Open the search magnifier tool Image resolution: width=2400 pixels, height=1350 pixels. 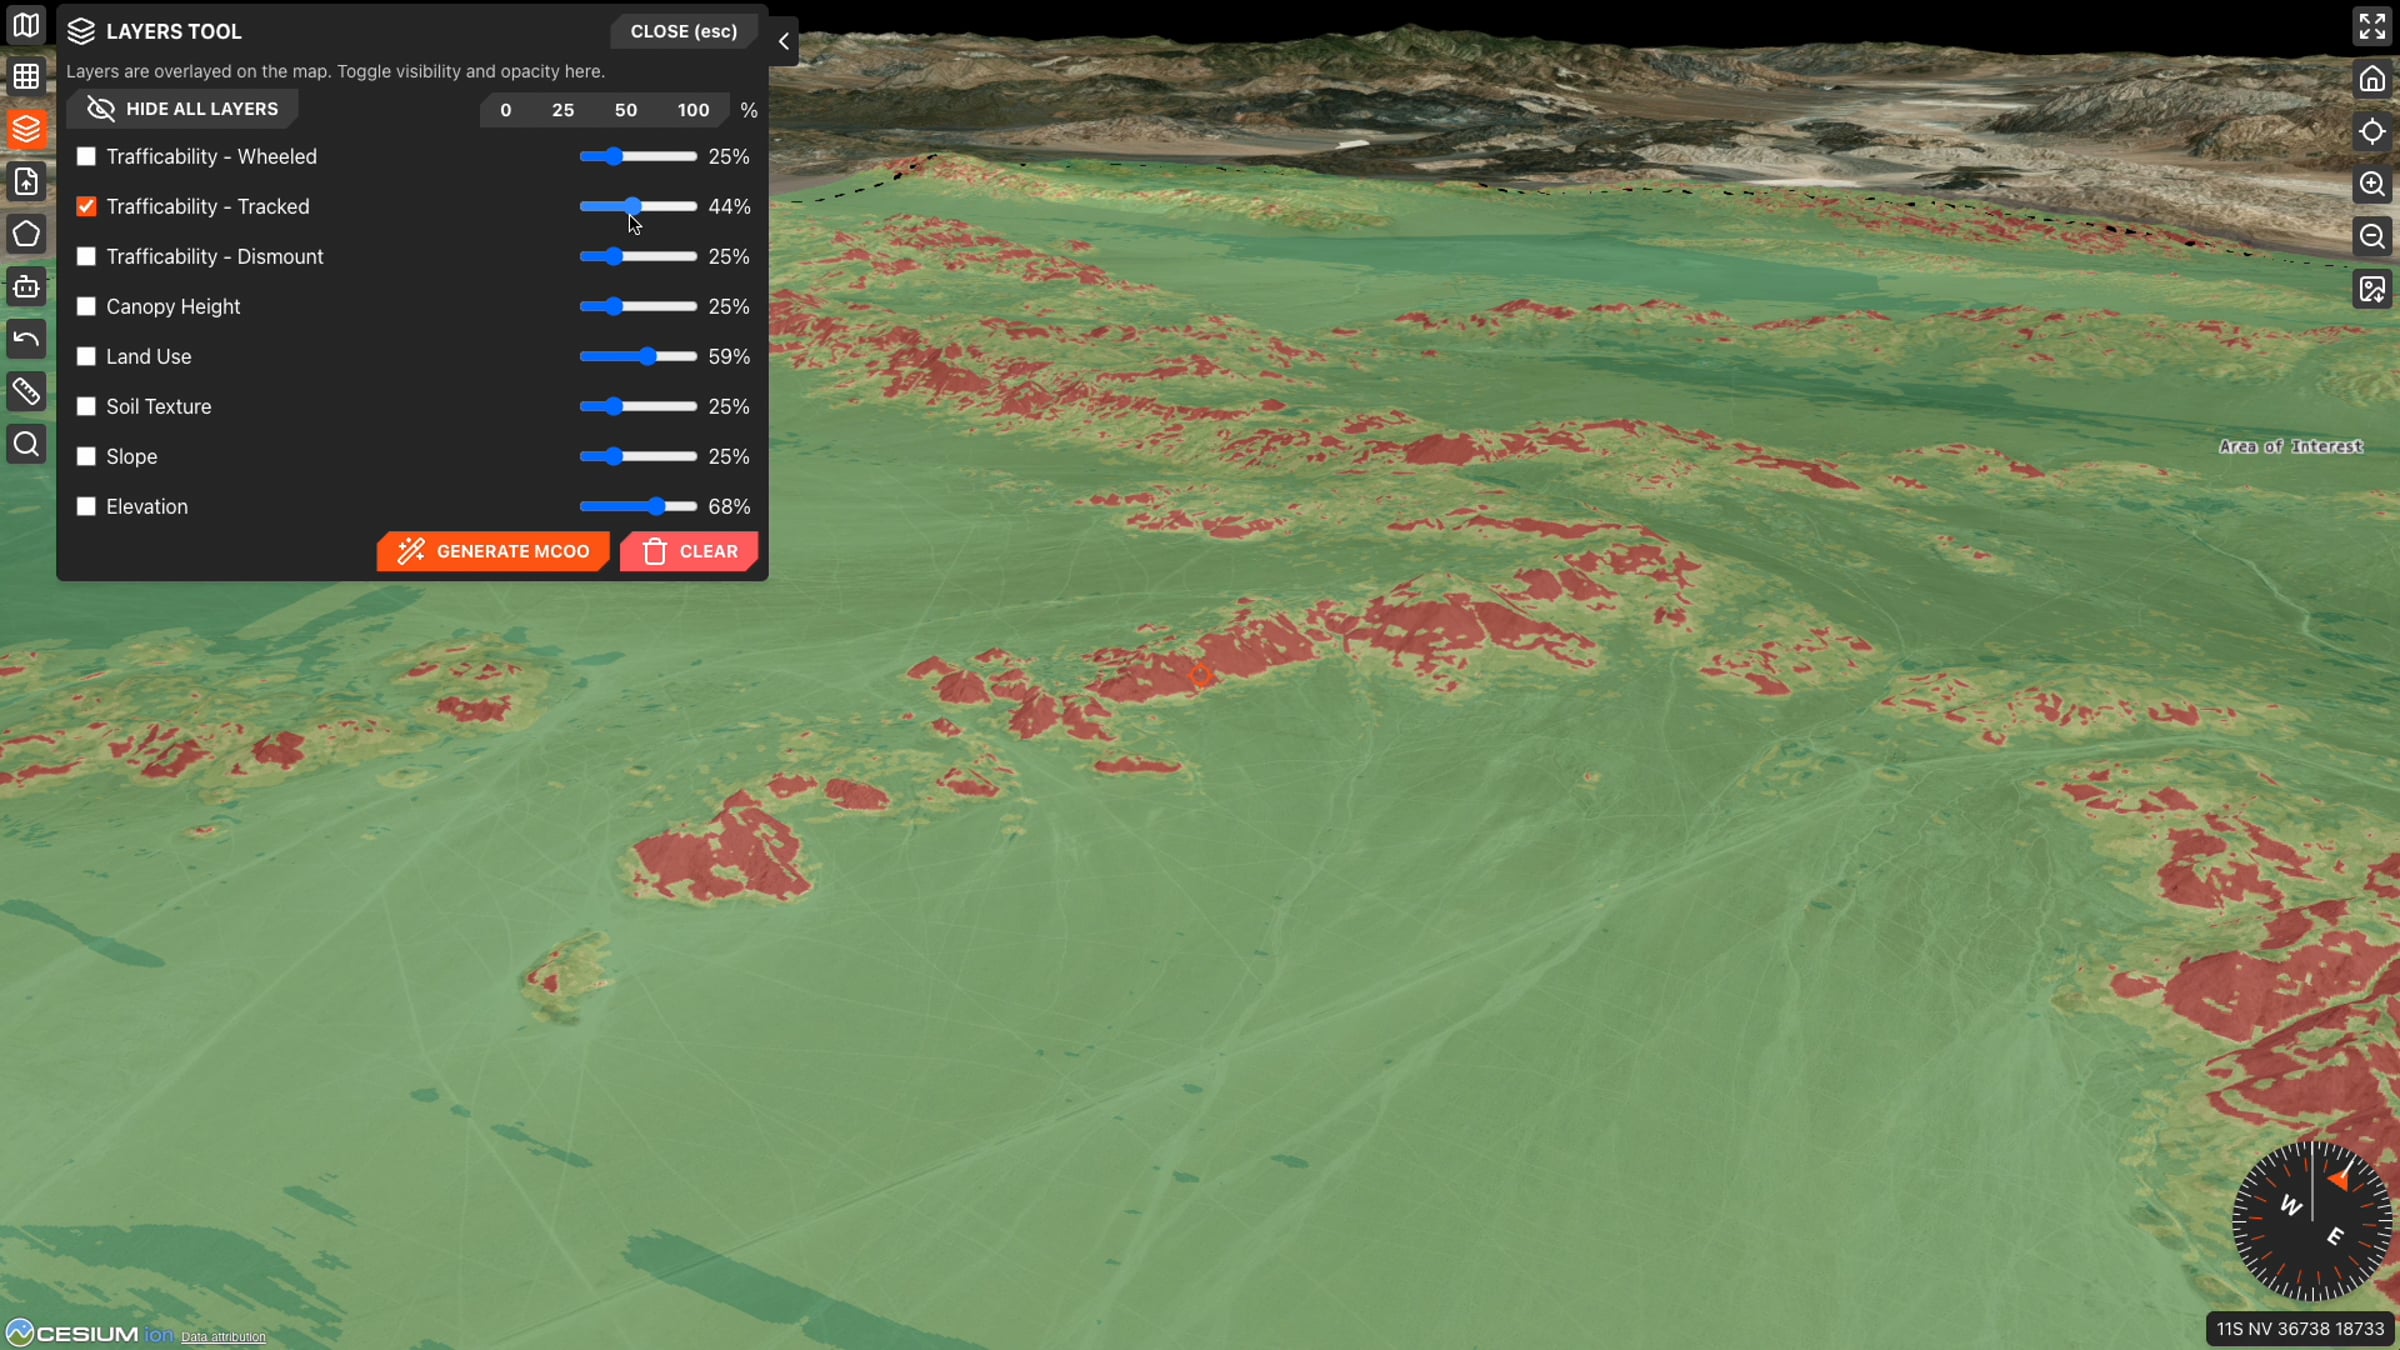click(26, 444)
